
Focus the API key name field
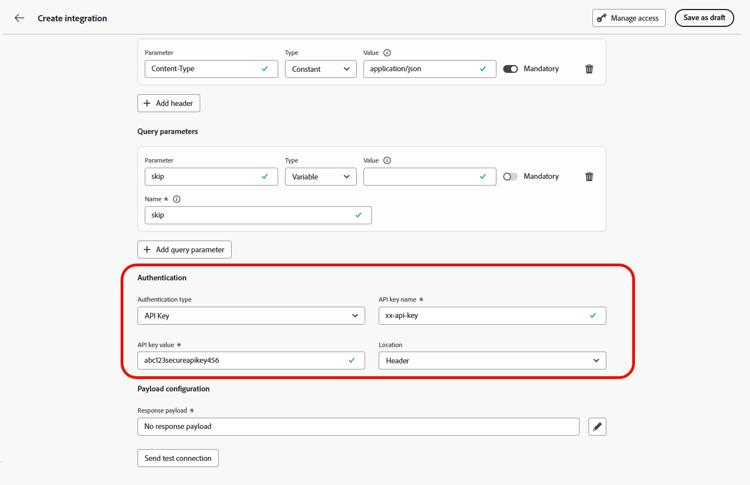pos(492,316)
